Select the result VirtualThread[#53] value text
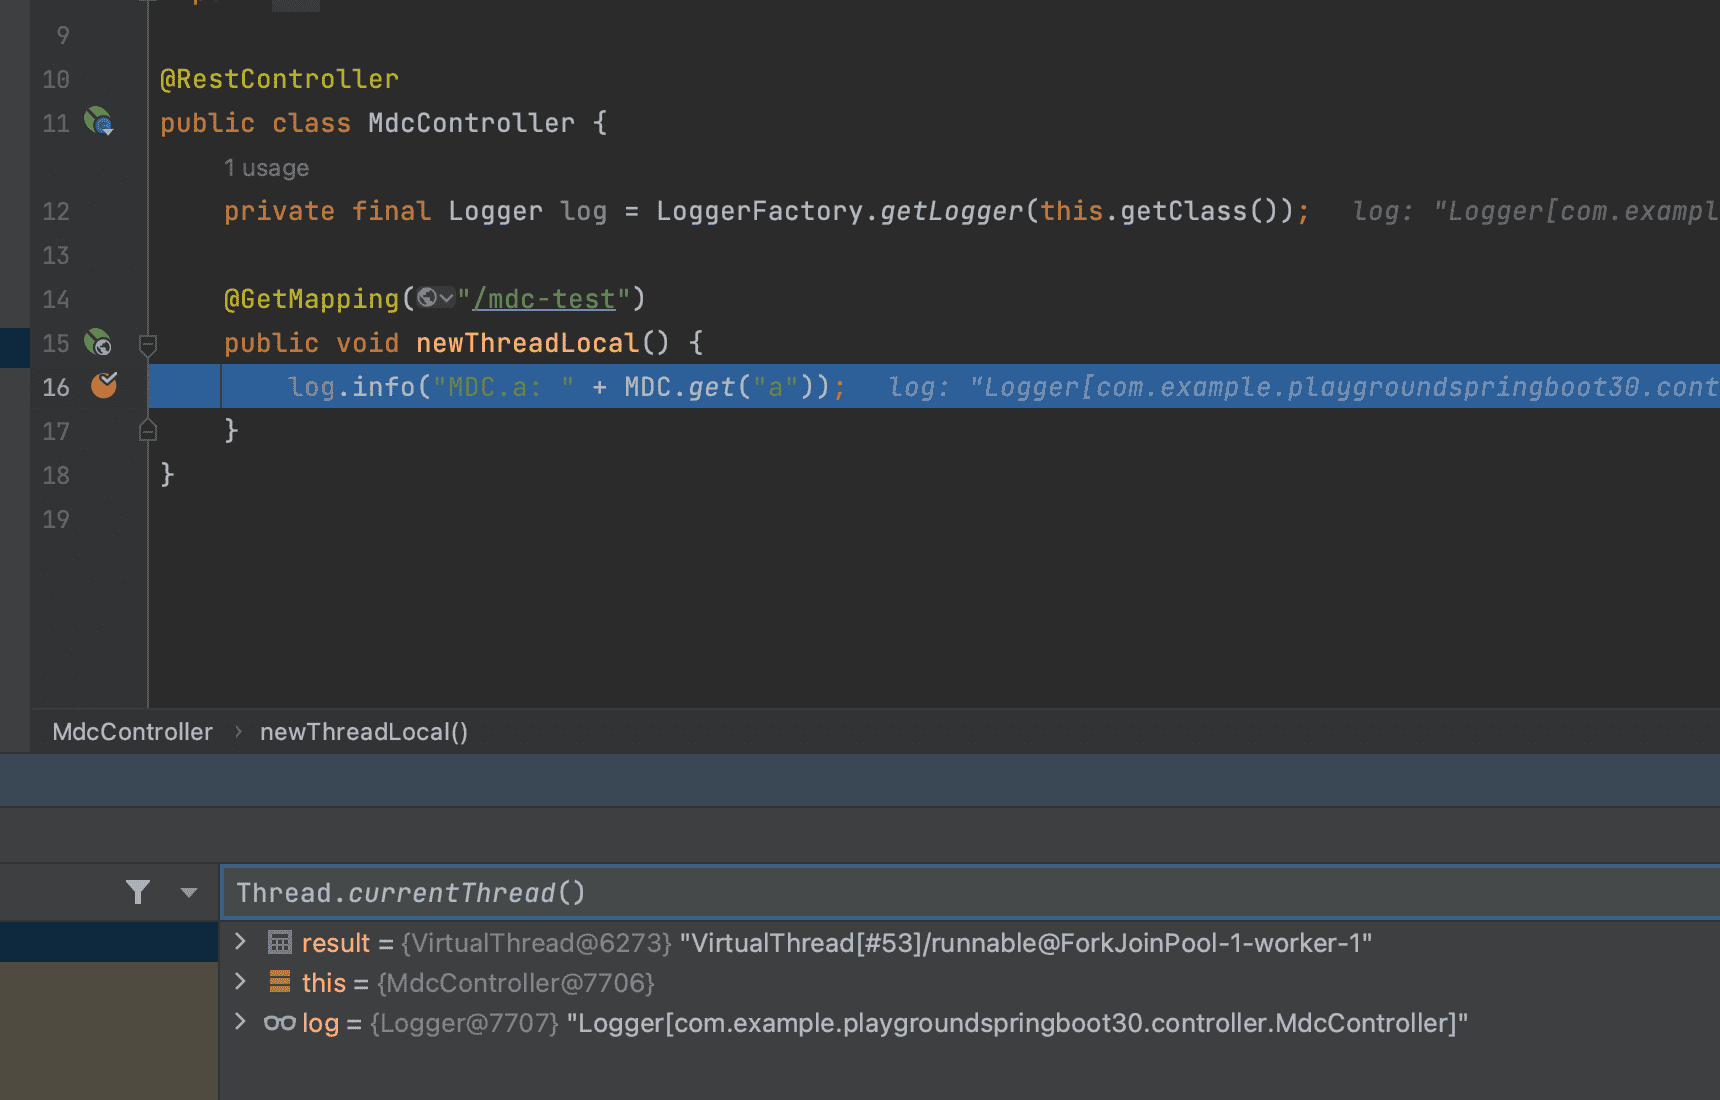This screenshot has height=1100, width=1720. click(1026, 943)
